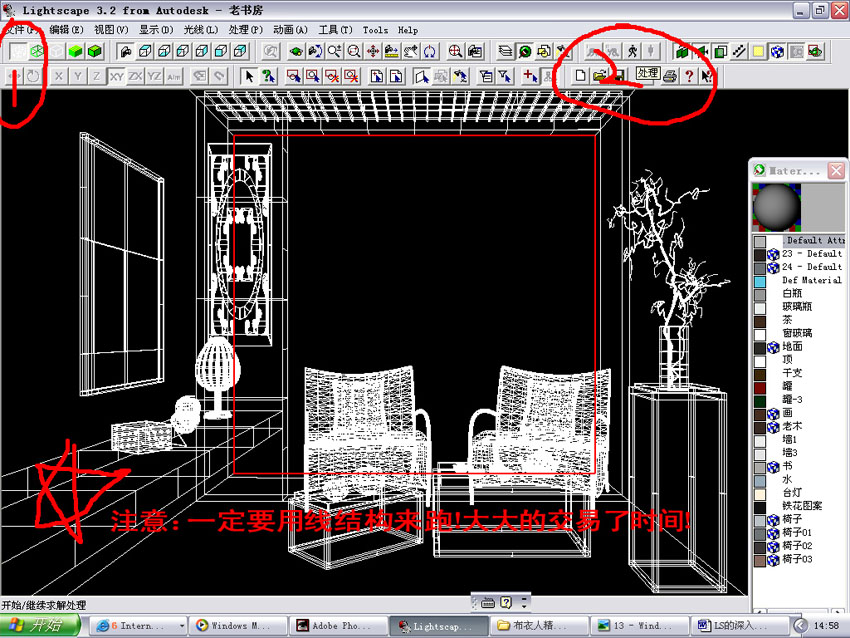Click the Zoom in magnifier icon

click(334, 51)
